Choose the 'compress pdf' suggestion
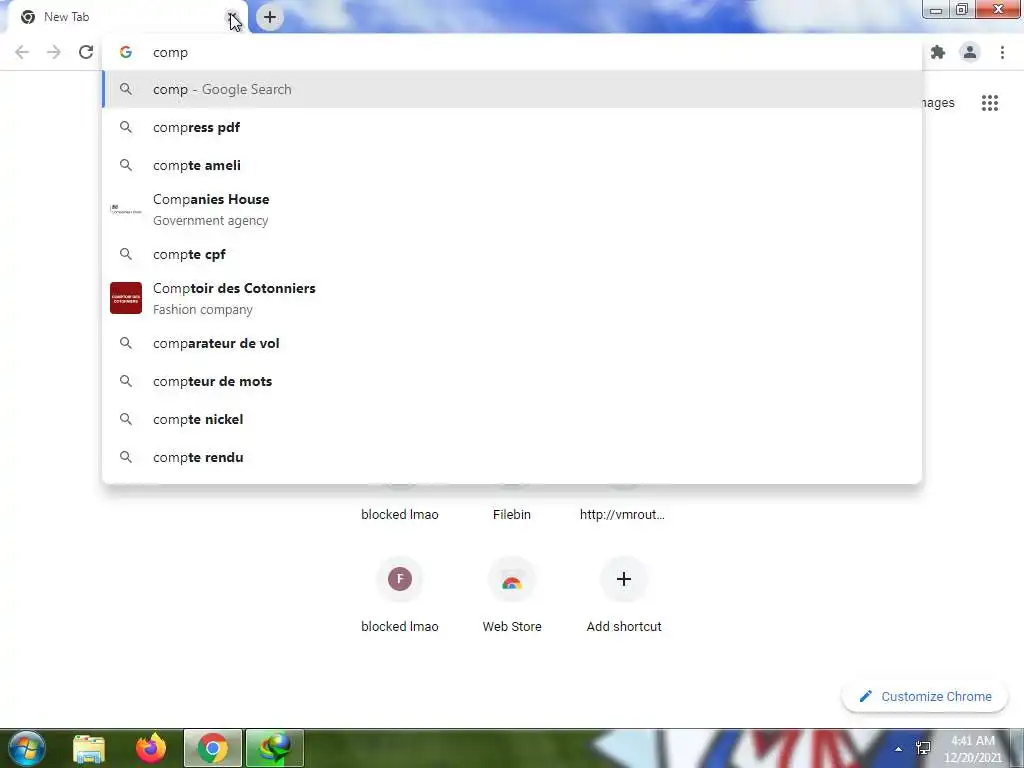The width and height of the screenshot is (1024, 768). click(512, 127)
